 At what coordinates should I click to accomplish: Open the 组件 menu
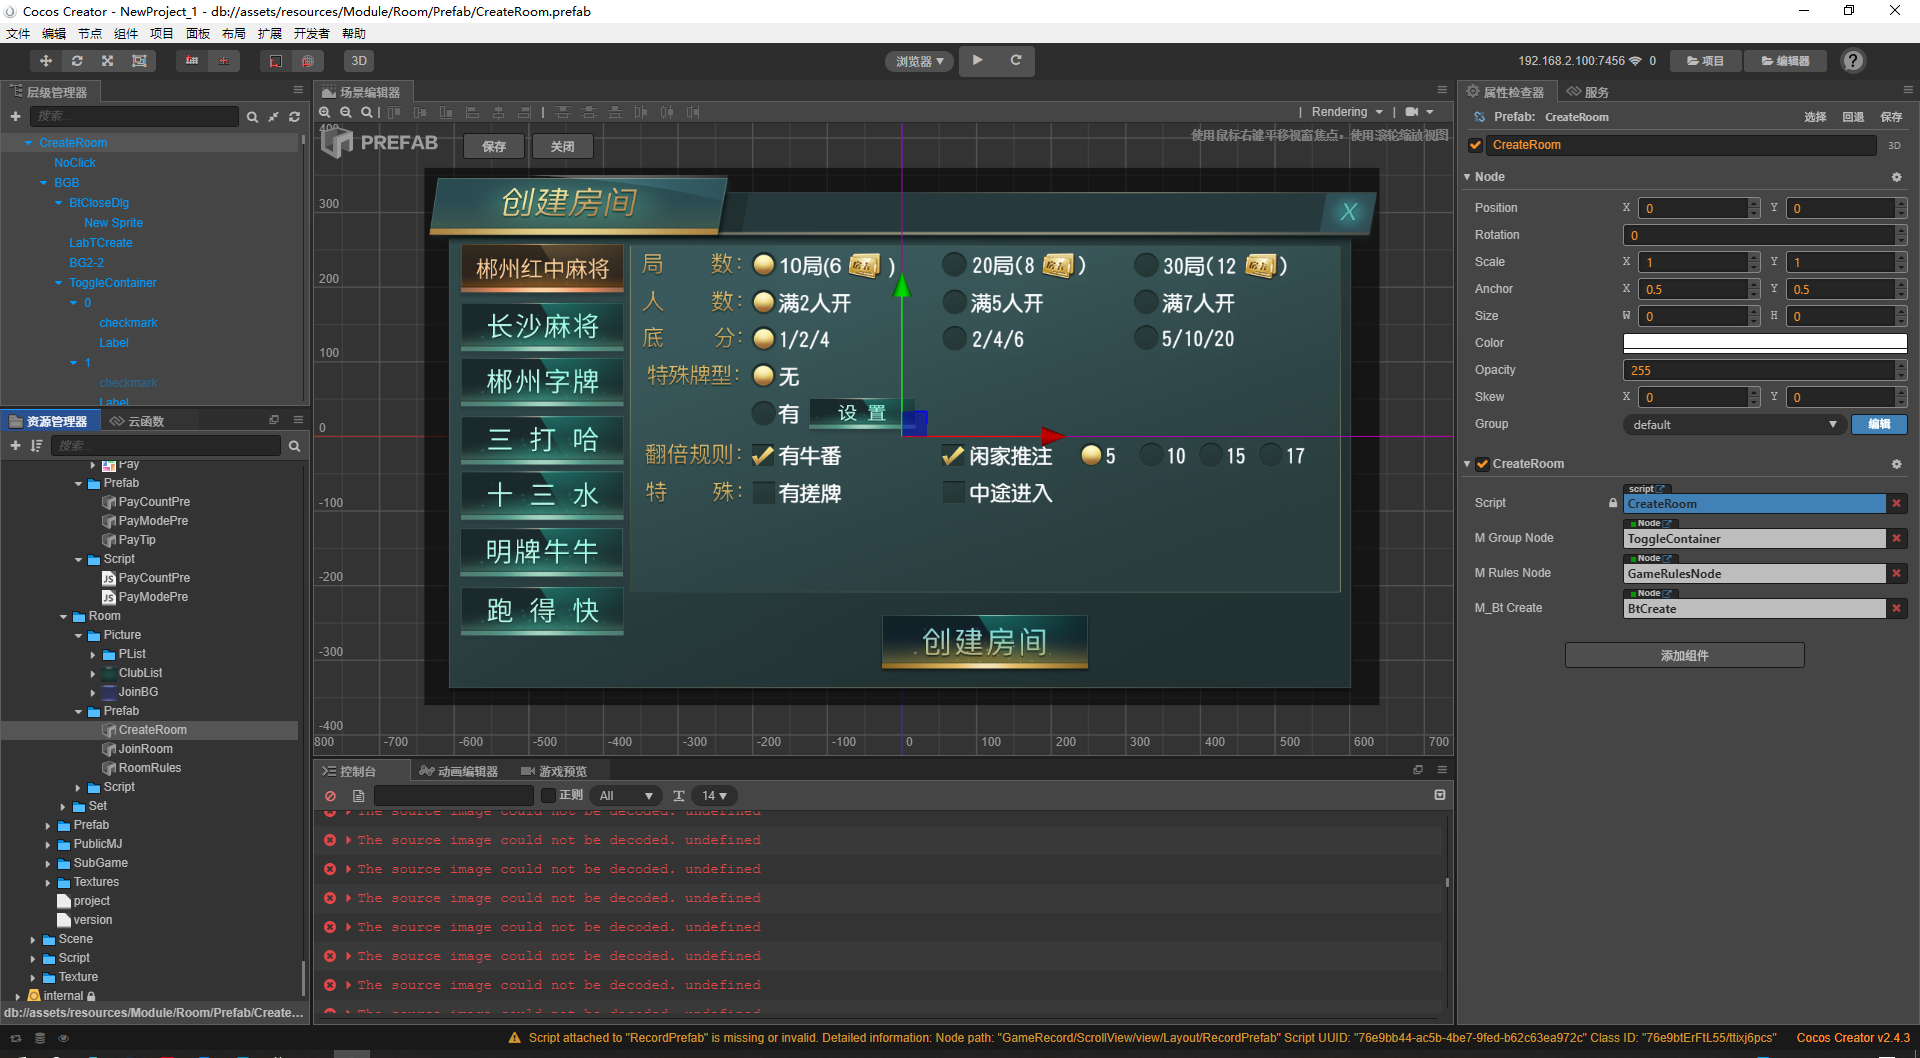click(126, 34)
